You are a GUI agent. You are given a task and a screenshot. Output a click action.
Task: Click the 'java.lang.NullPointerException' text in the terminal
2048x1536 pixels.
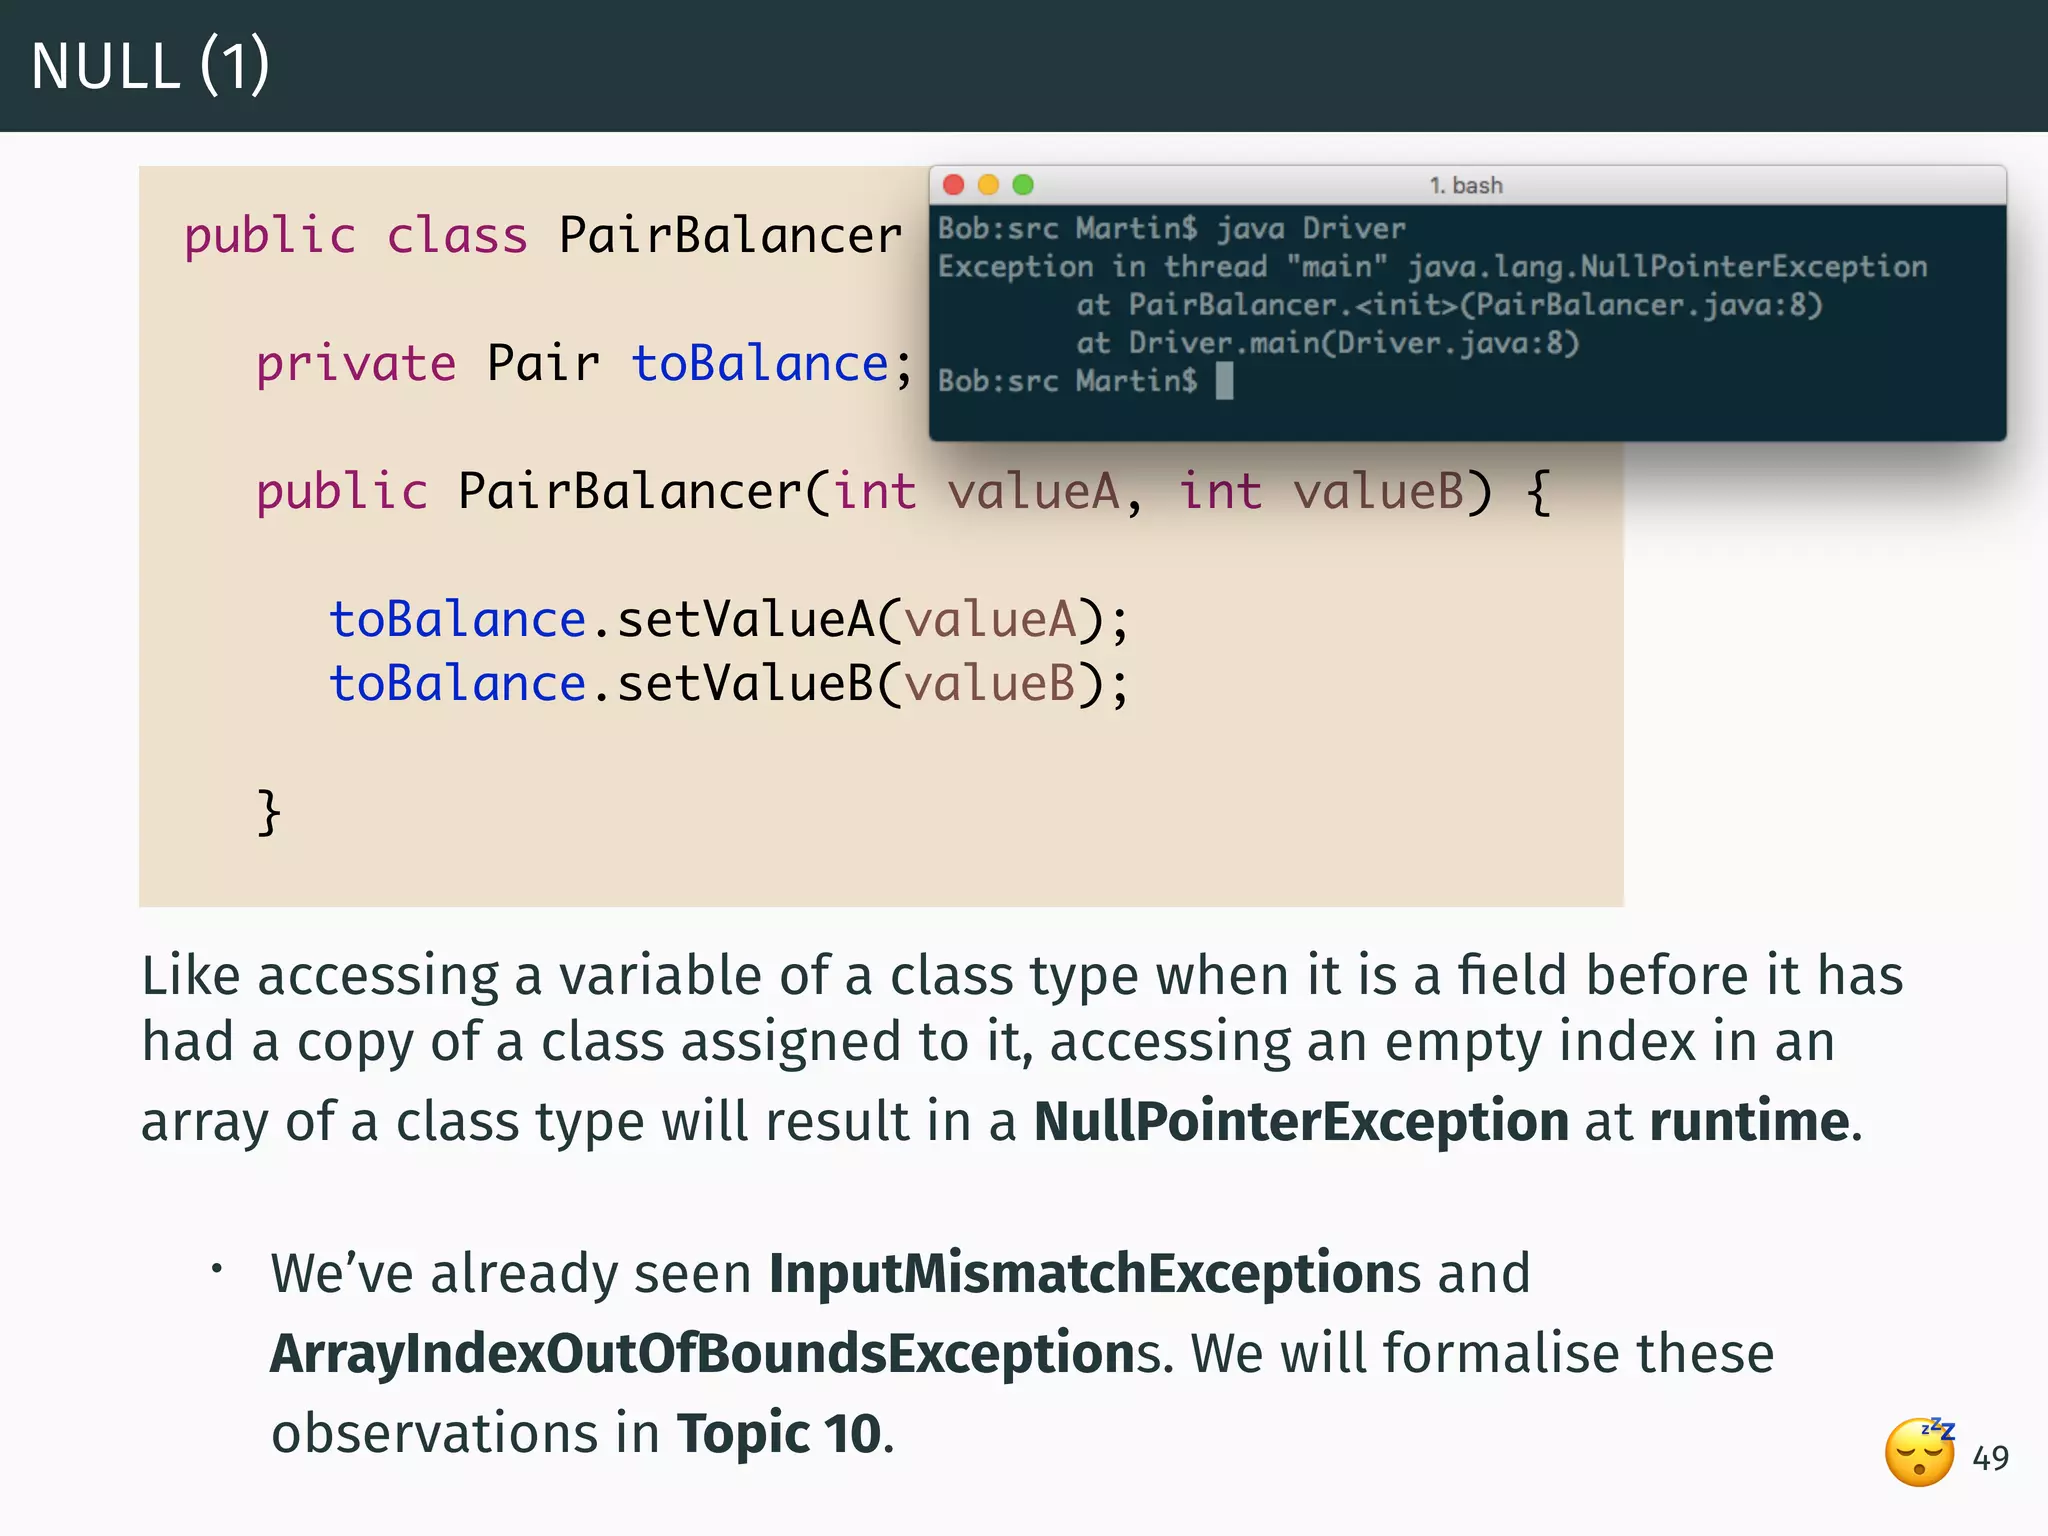coord(1667,267)
